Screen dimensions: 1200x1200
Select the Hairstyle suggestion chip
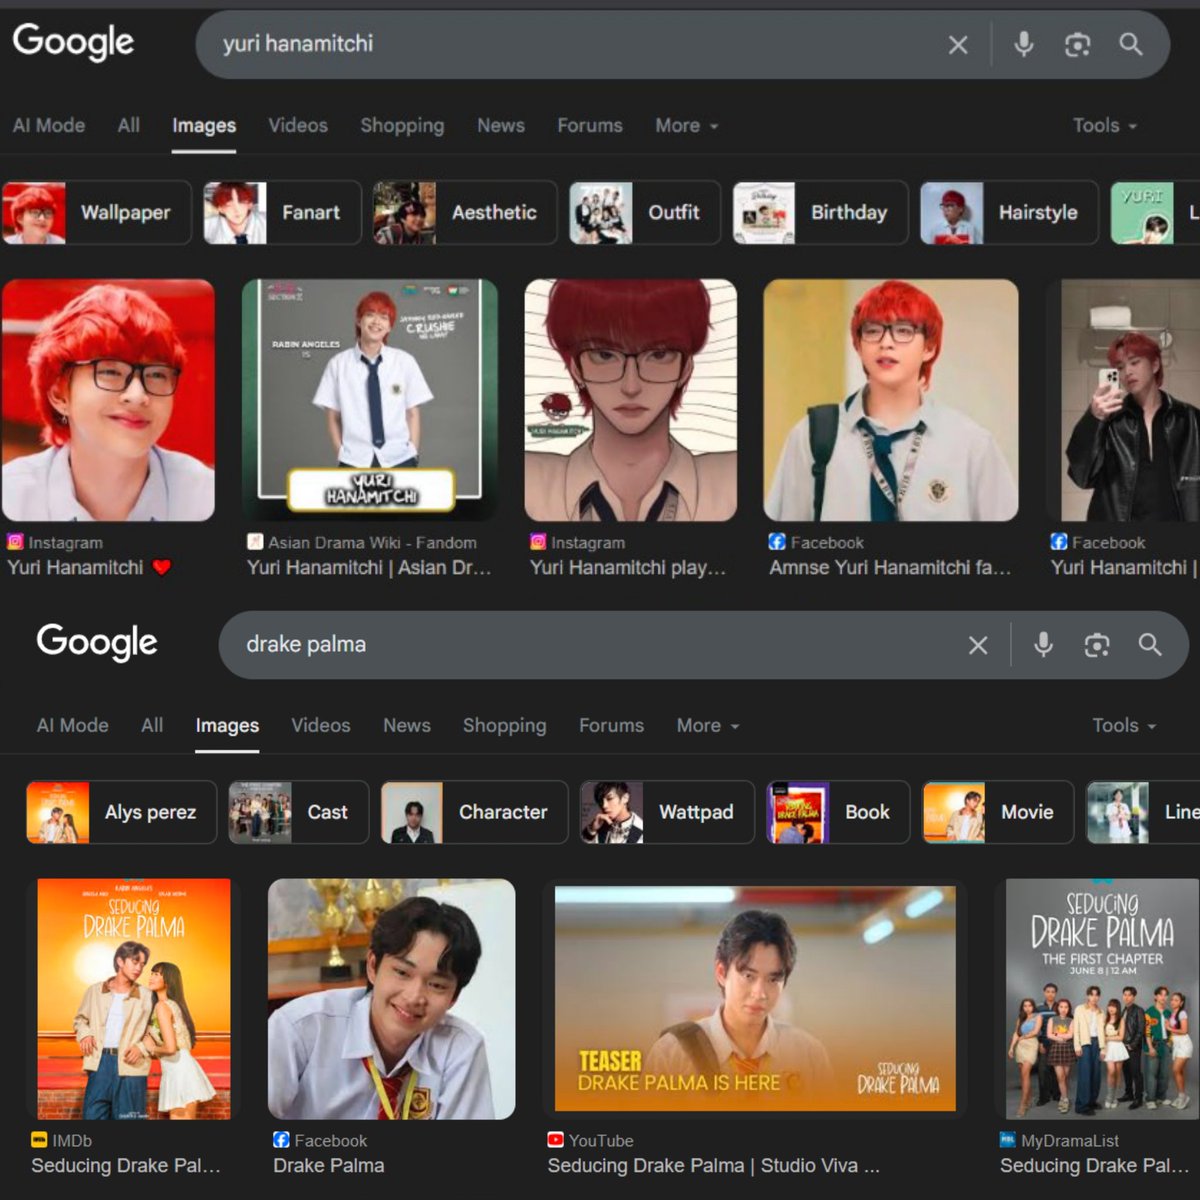point(1009,212)
